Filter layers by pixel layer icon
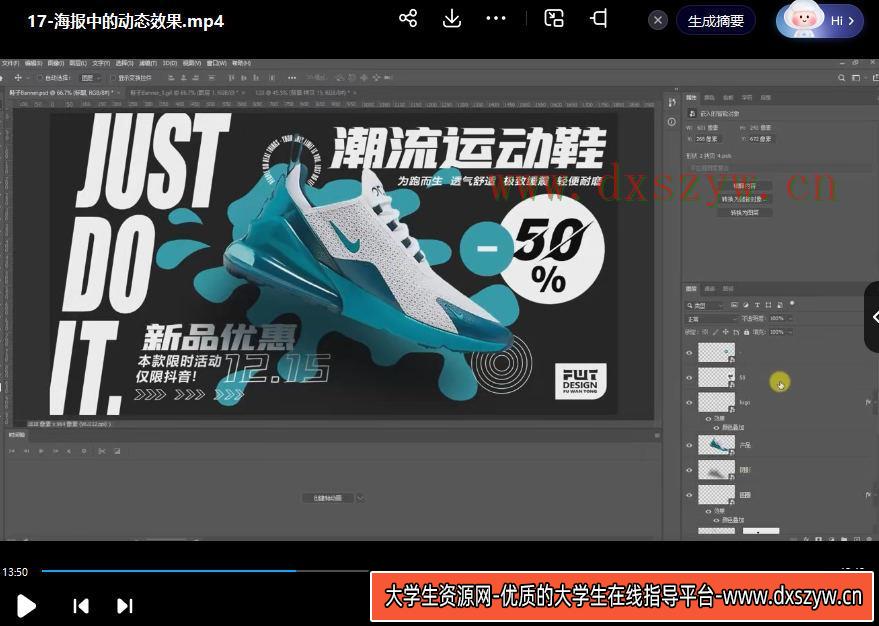Image resolution: width=879 pixels, height=626 pixels. pos(734,305)
